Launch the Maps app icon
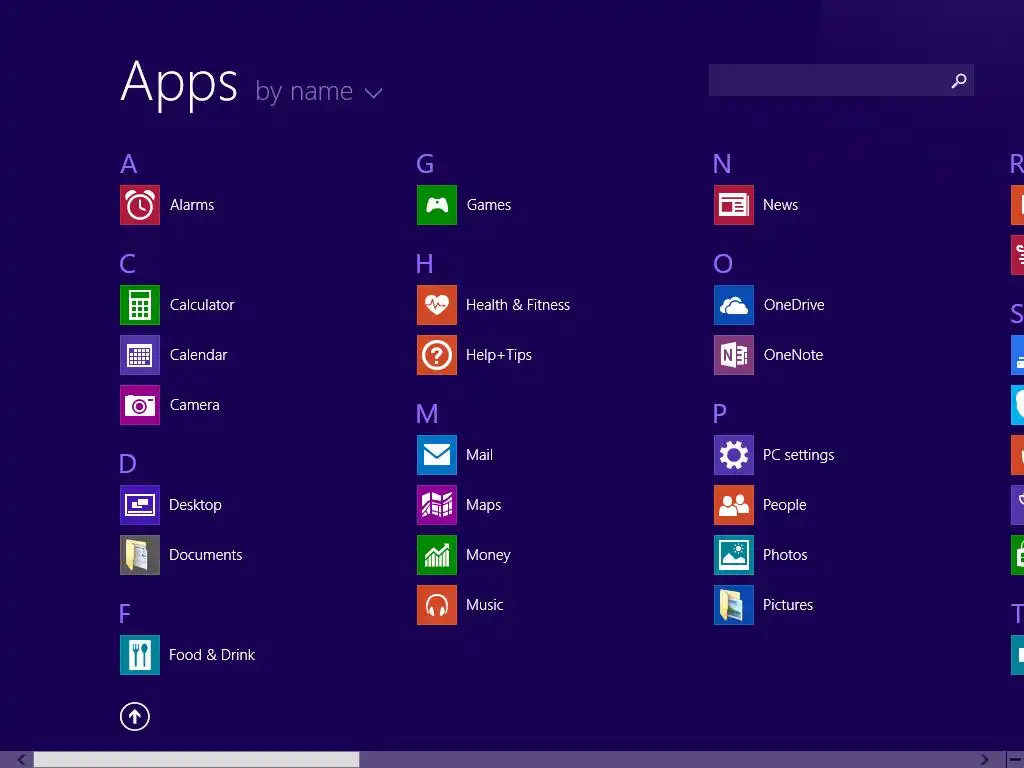Image resolution: width=1024 pixels, height=768 pixels. (437, 505)
